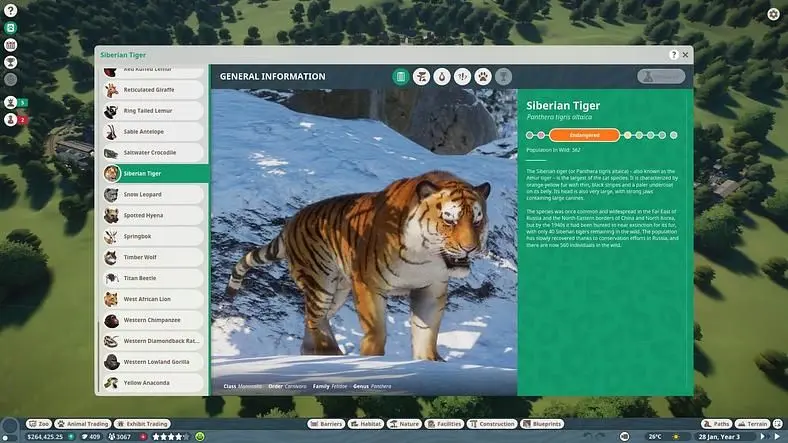Close the Siberian Tiger Zoopedia window

pyautogui.click(x=685, y=55)
